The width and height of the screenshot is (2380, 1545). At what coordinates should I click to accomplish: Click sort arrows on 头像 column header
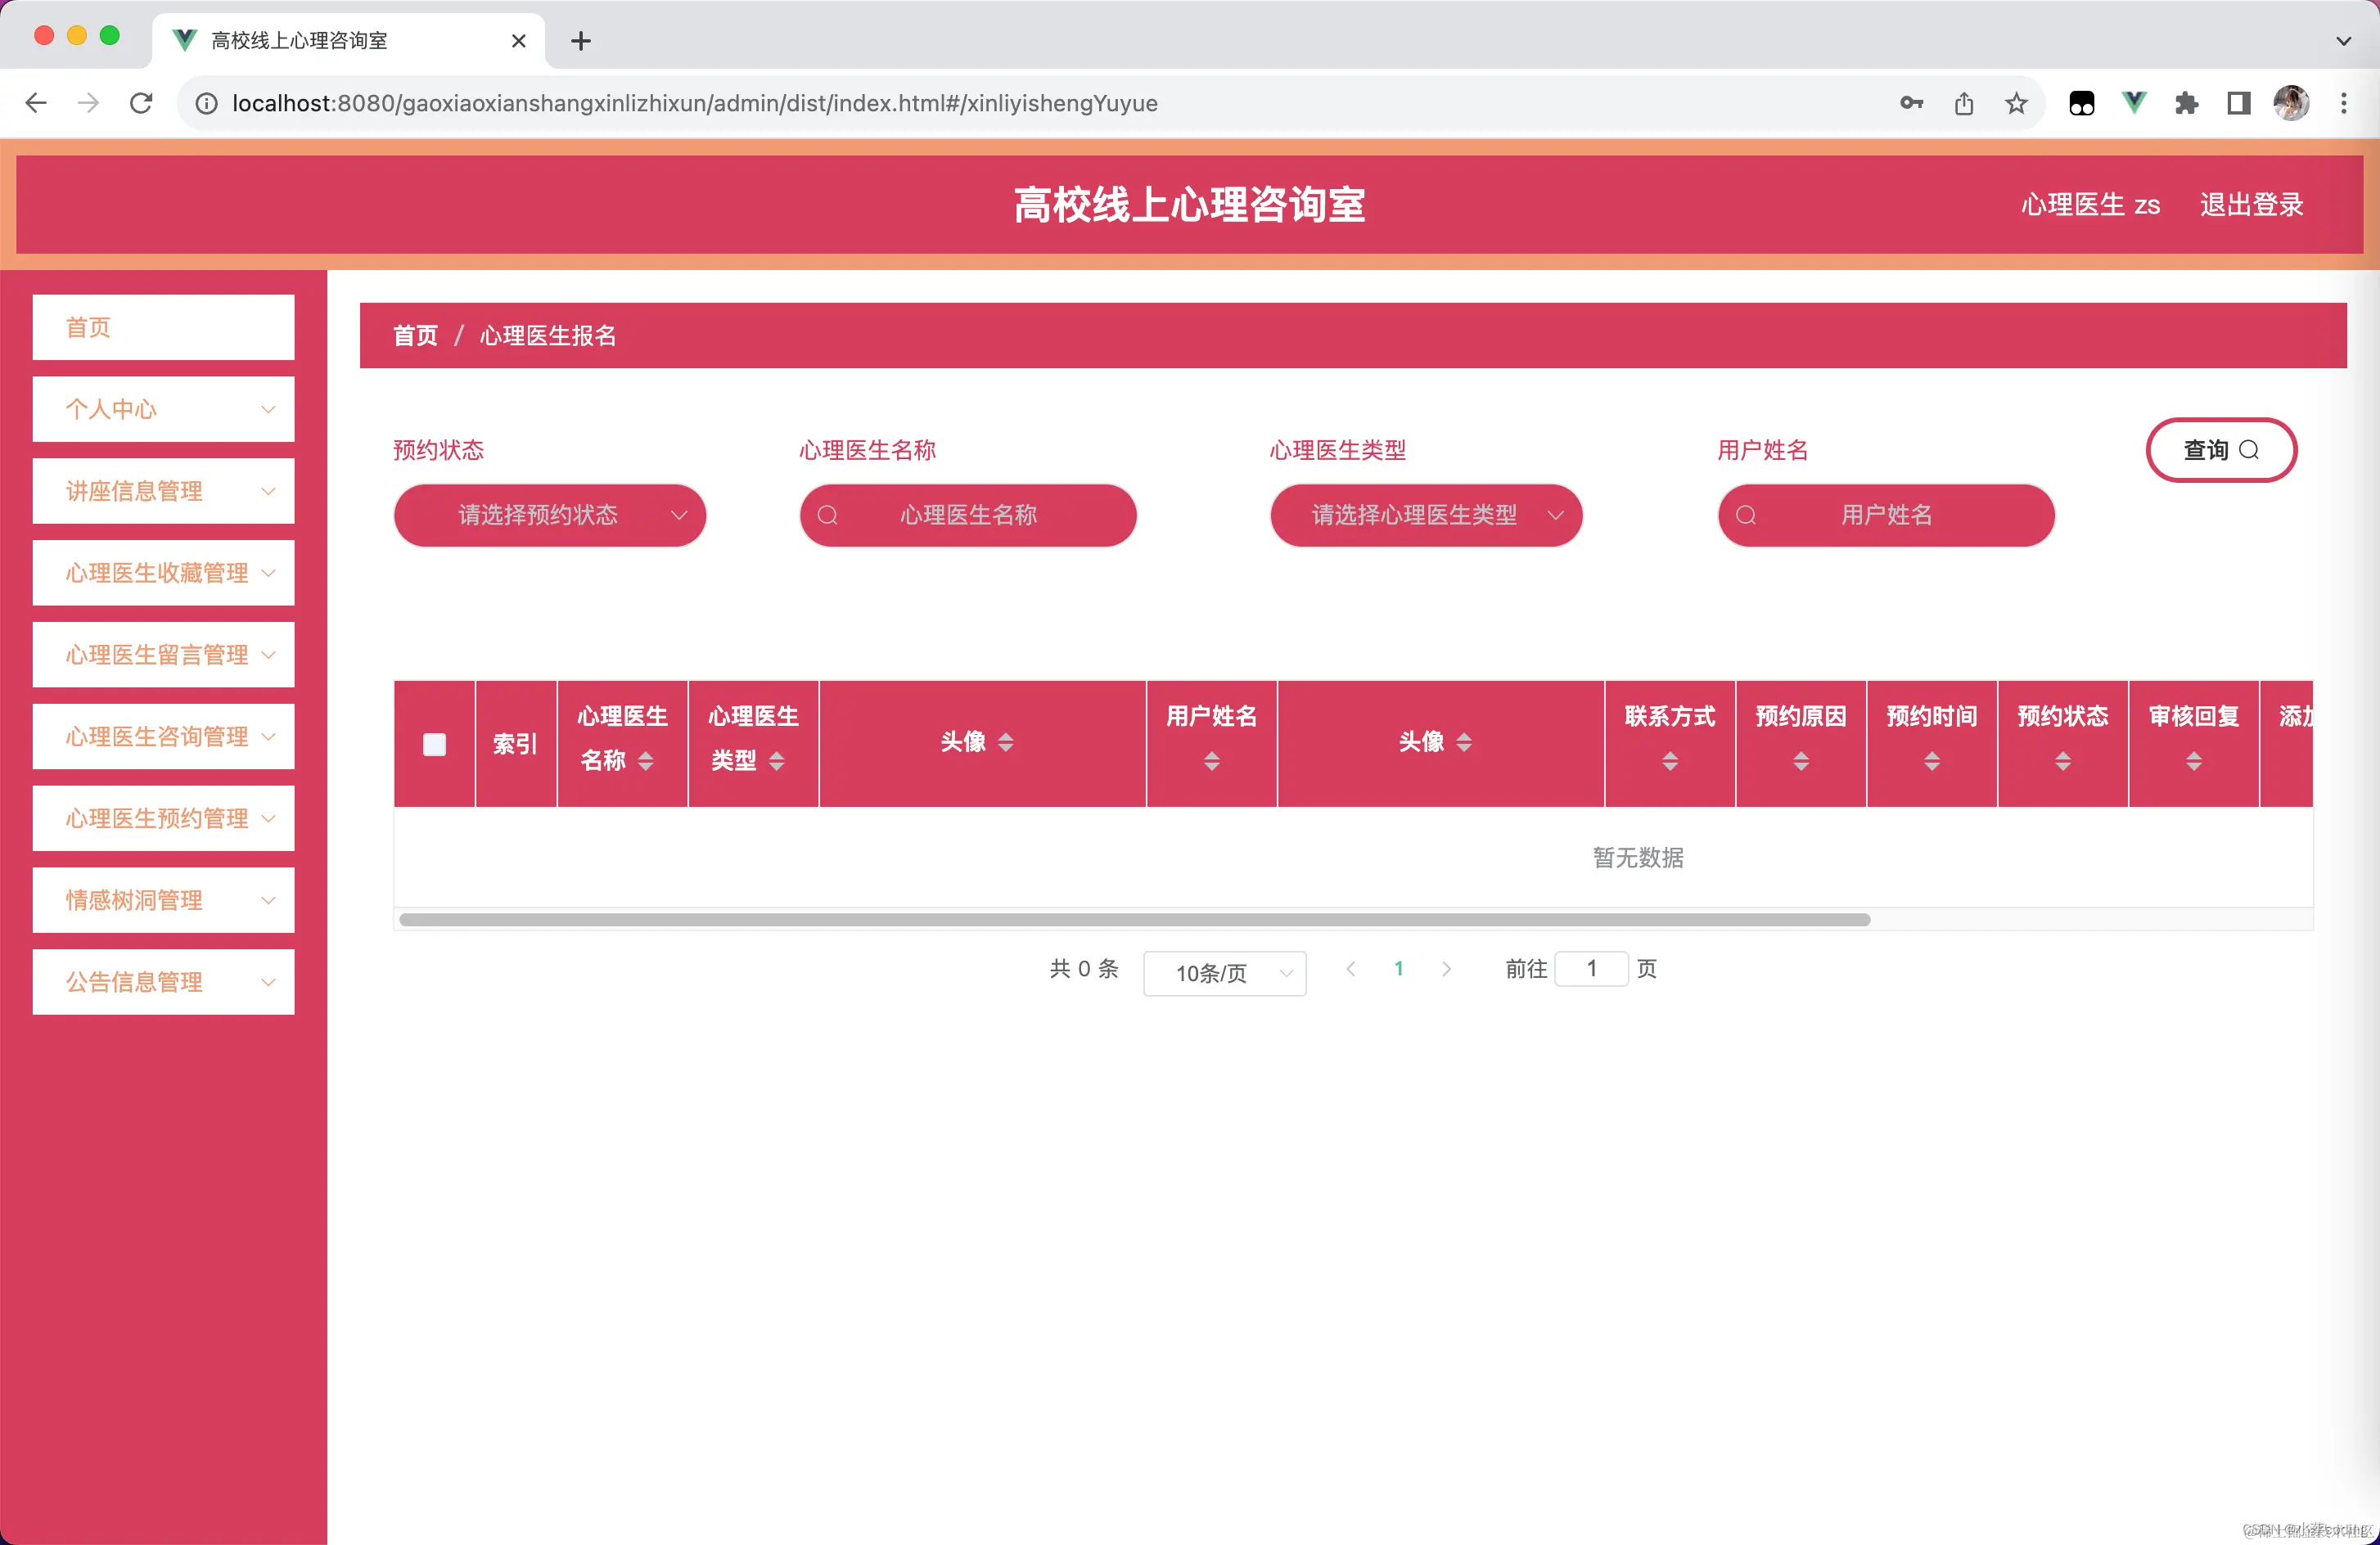tap(1007, 742)
